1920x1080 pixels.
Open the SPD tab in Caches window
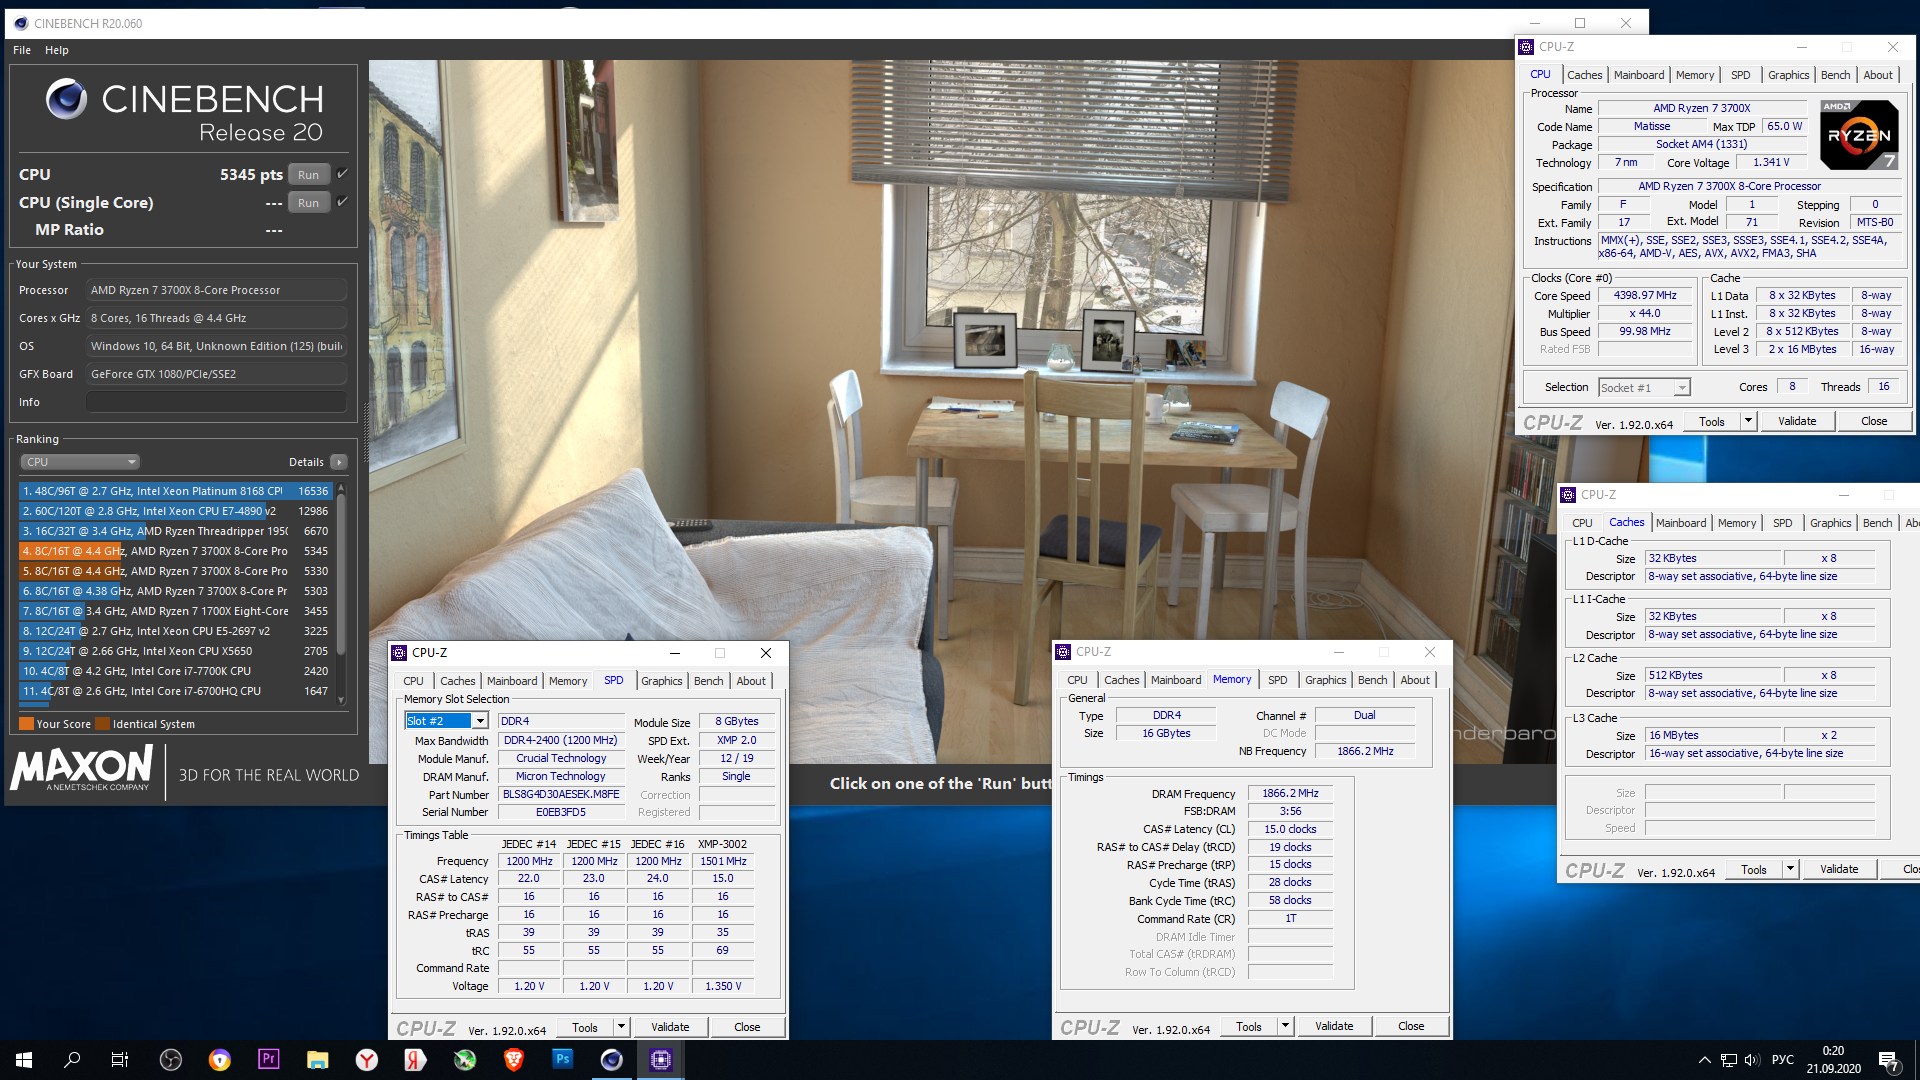pos(1782,523)
